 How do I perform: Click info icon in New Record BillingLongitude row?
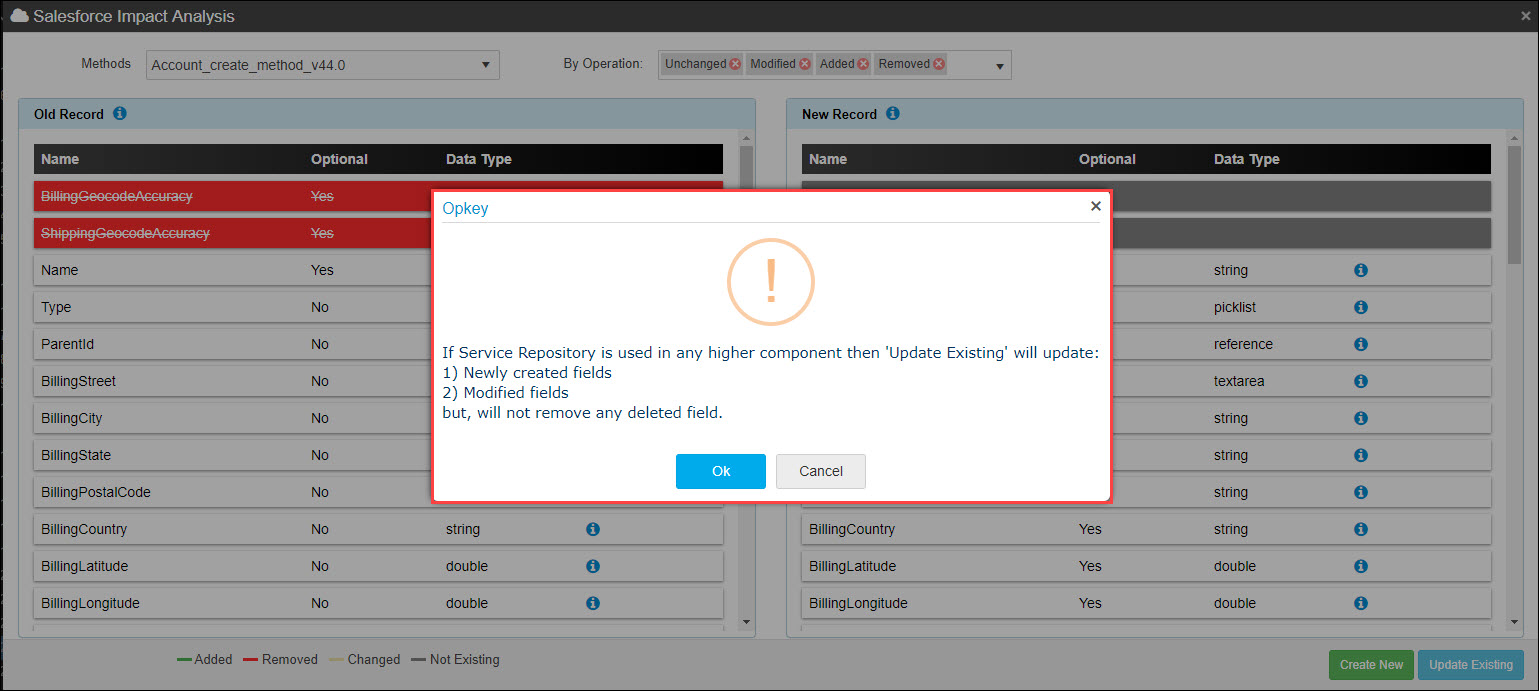pyautogui.click(x=1360, y=603)
